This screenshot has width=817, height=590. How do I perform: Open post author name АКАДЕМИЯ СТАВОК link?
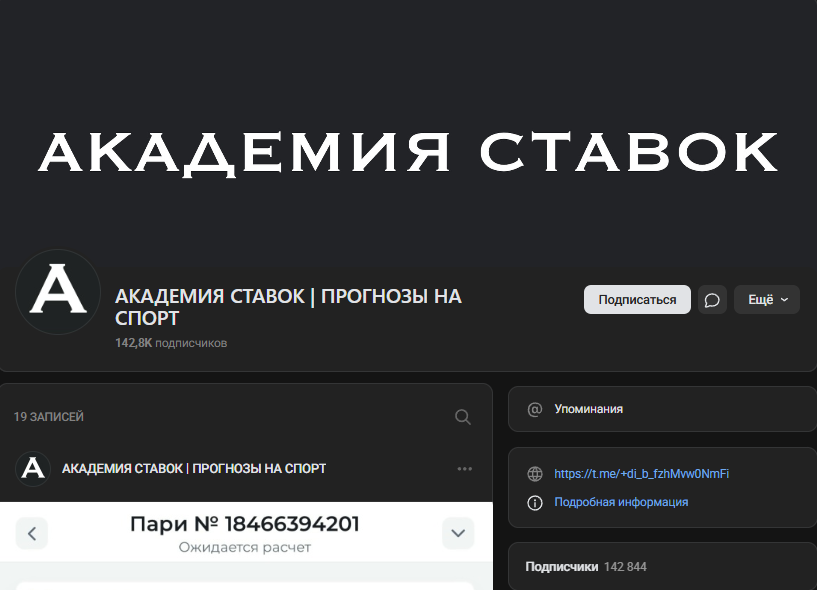194,469
